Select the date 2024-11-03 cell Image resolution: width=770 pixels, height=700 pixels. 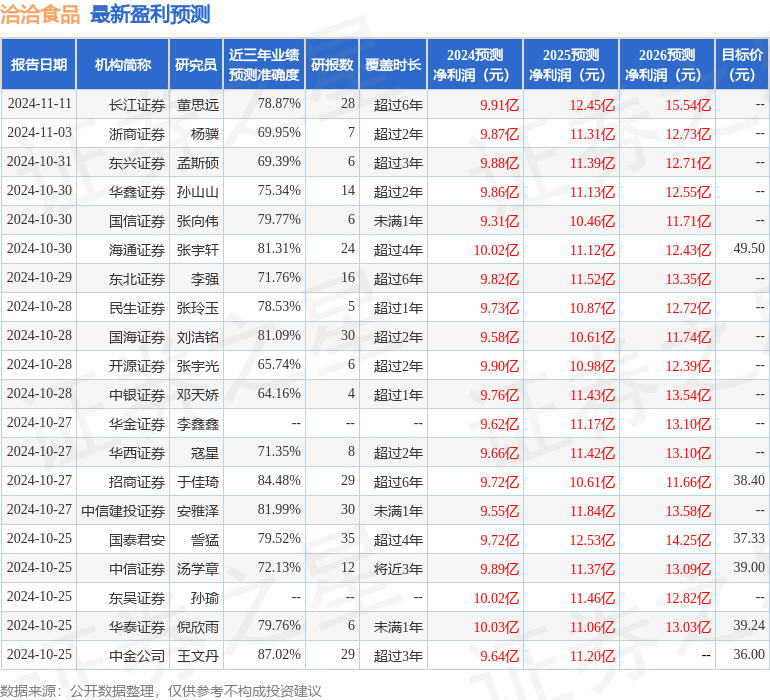coord(39,133)
